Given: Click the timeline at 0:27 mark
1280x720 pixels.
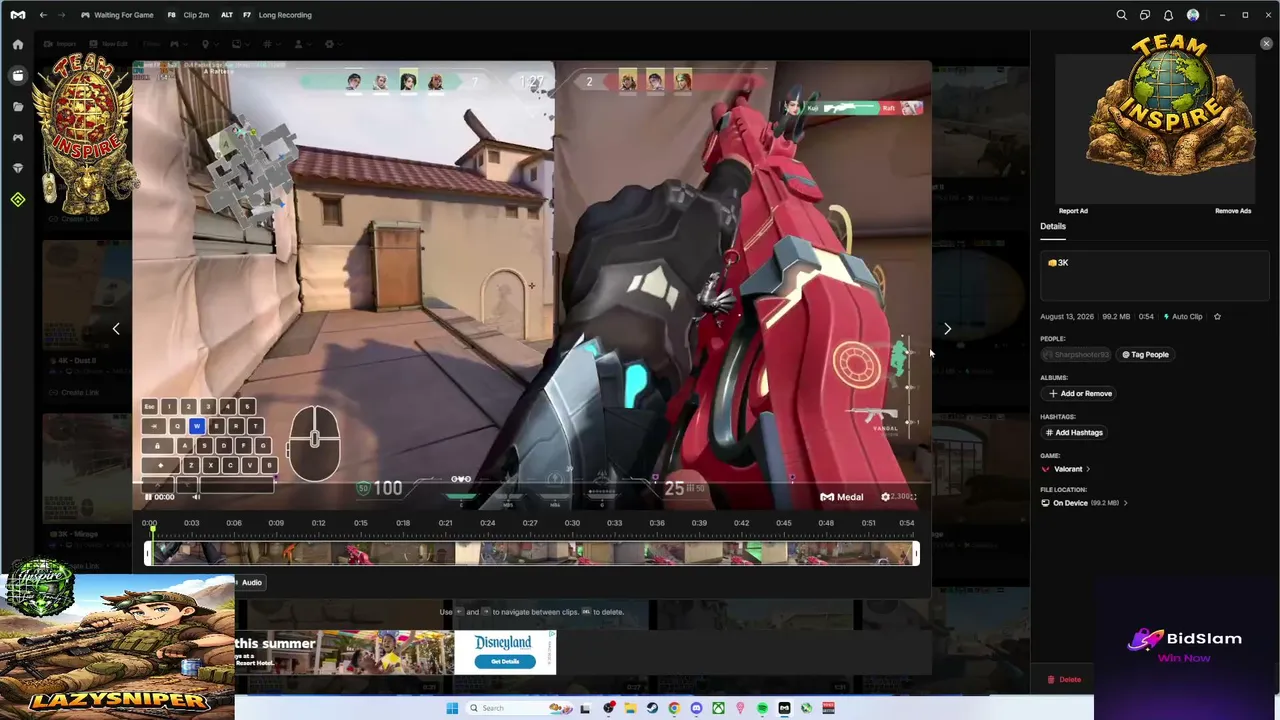Looking at the screenshot, I should pos(530,523).
